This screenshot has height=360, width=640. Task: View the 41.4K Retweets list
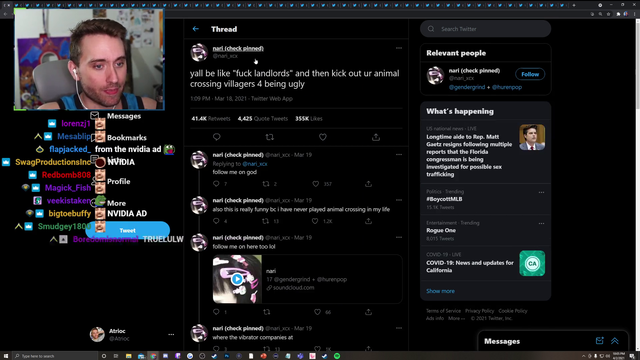coord(211,119)
